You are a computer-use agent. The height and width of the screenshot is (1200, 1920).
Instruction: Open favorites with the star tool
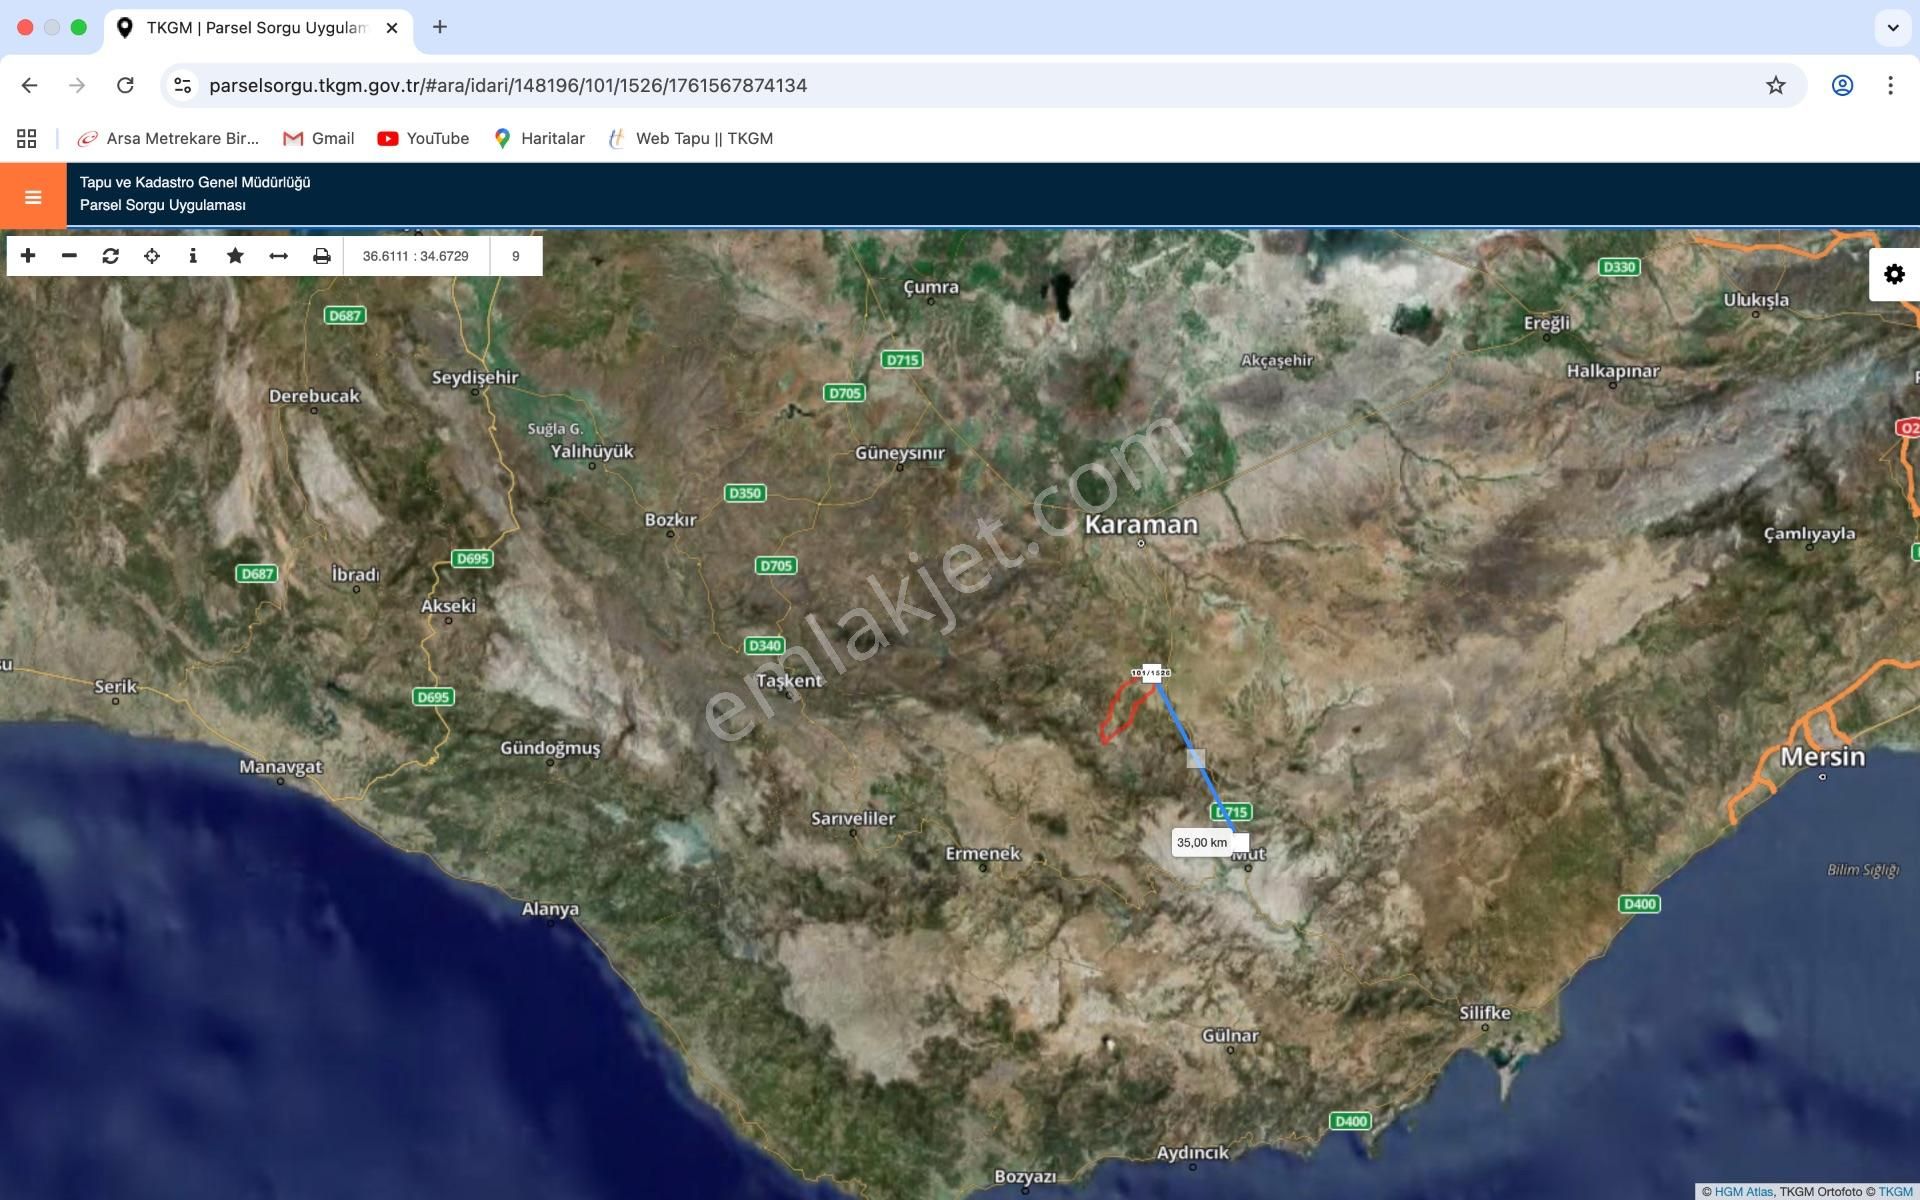[235, 255]
